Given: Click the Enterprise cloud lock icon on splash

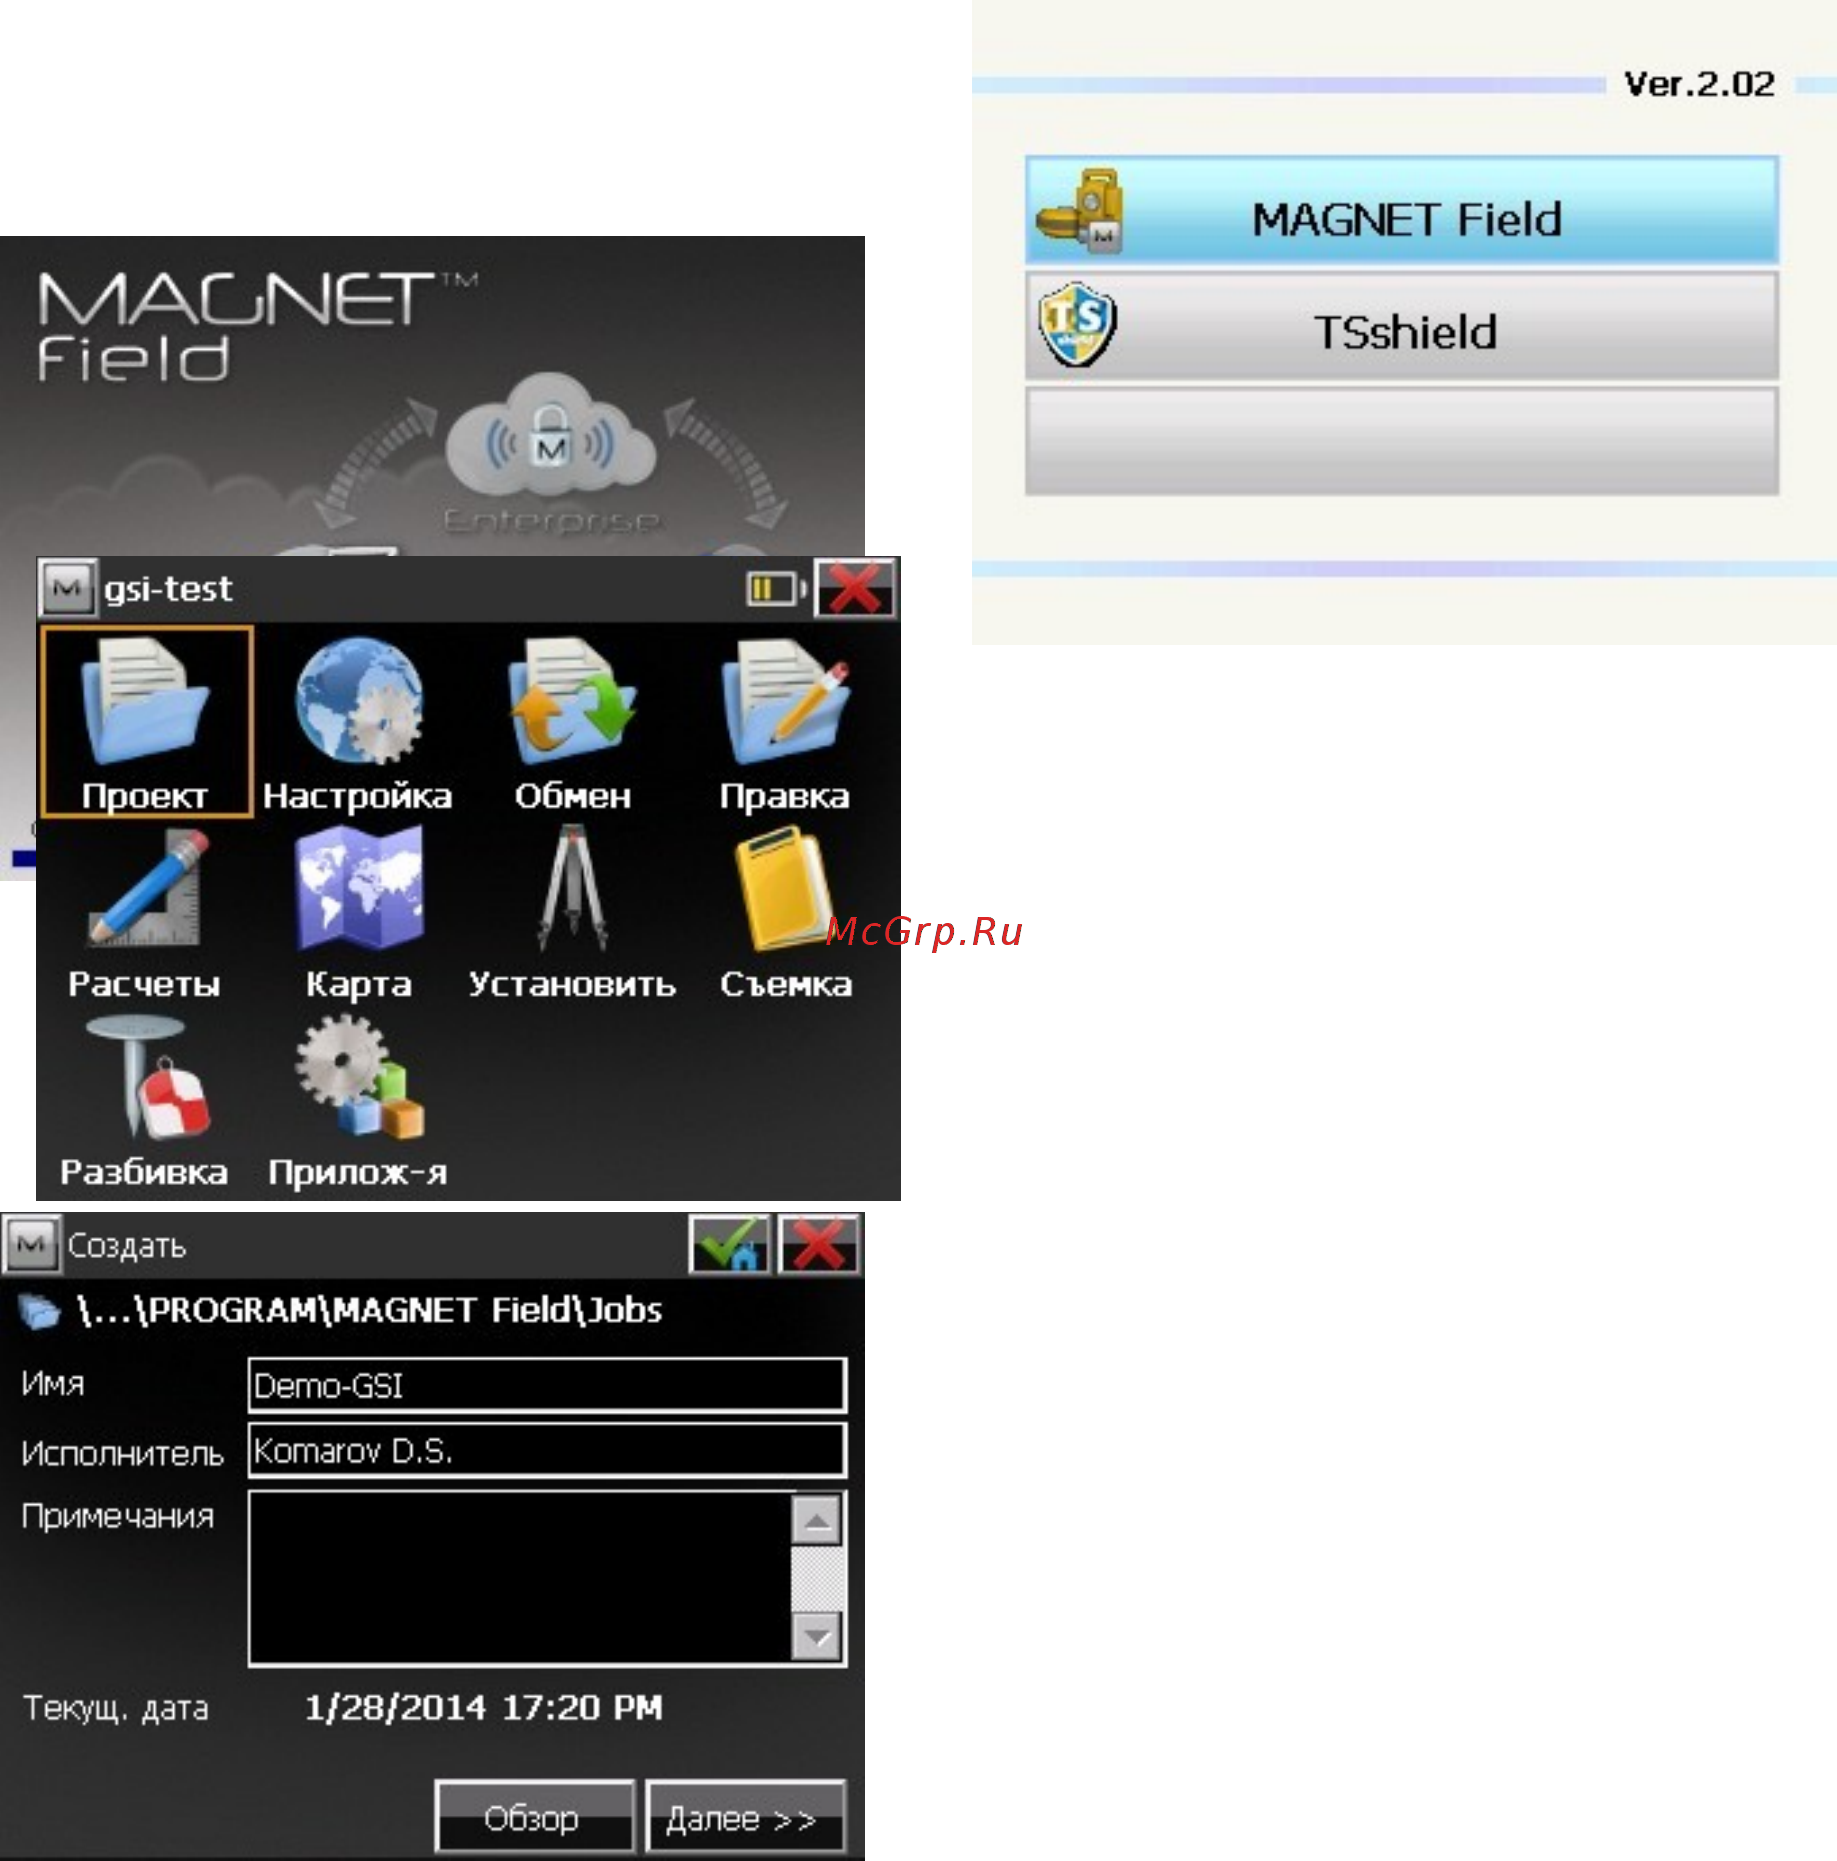Looking at the screenshot, I should [x=550, y=437].
